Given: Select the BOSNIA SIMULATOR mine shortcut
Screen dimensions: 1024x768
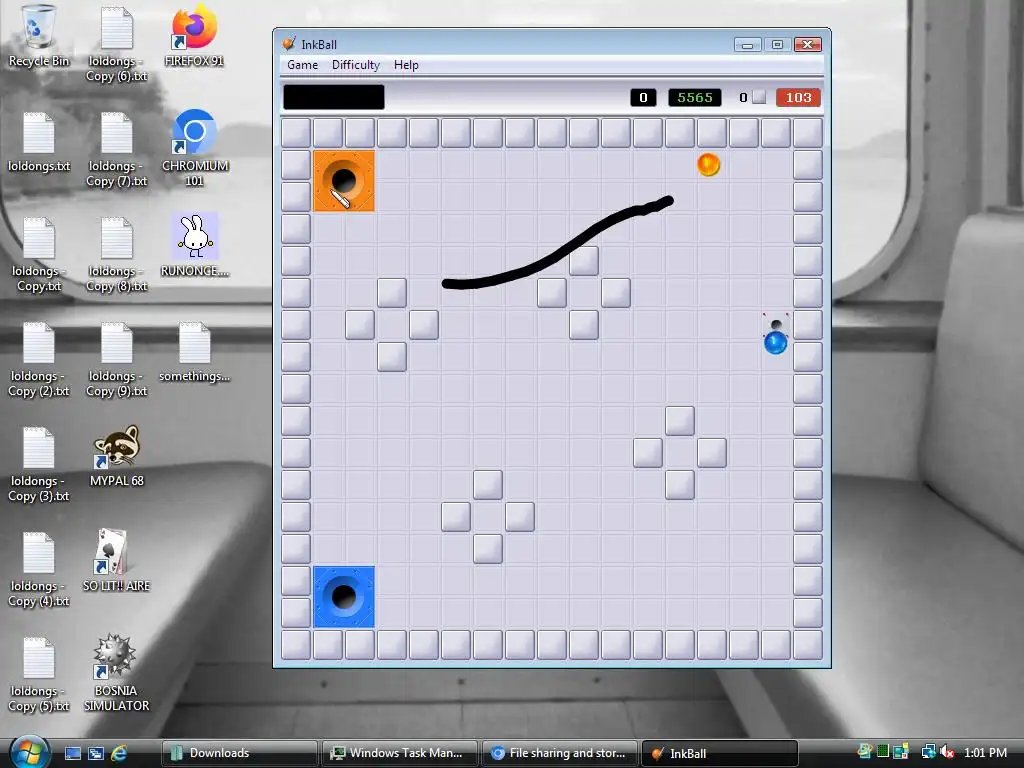Looking at the screenshot, I should pos(116,673).
